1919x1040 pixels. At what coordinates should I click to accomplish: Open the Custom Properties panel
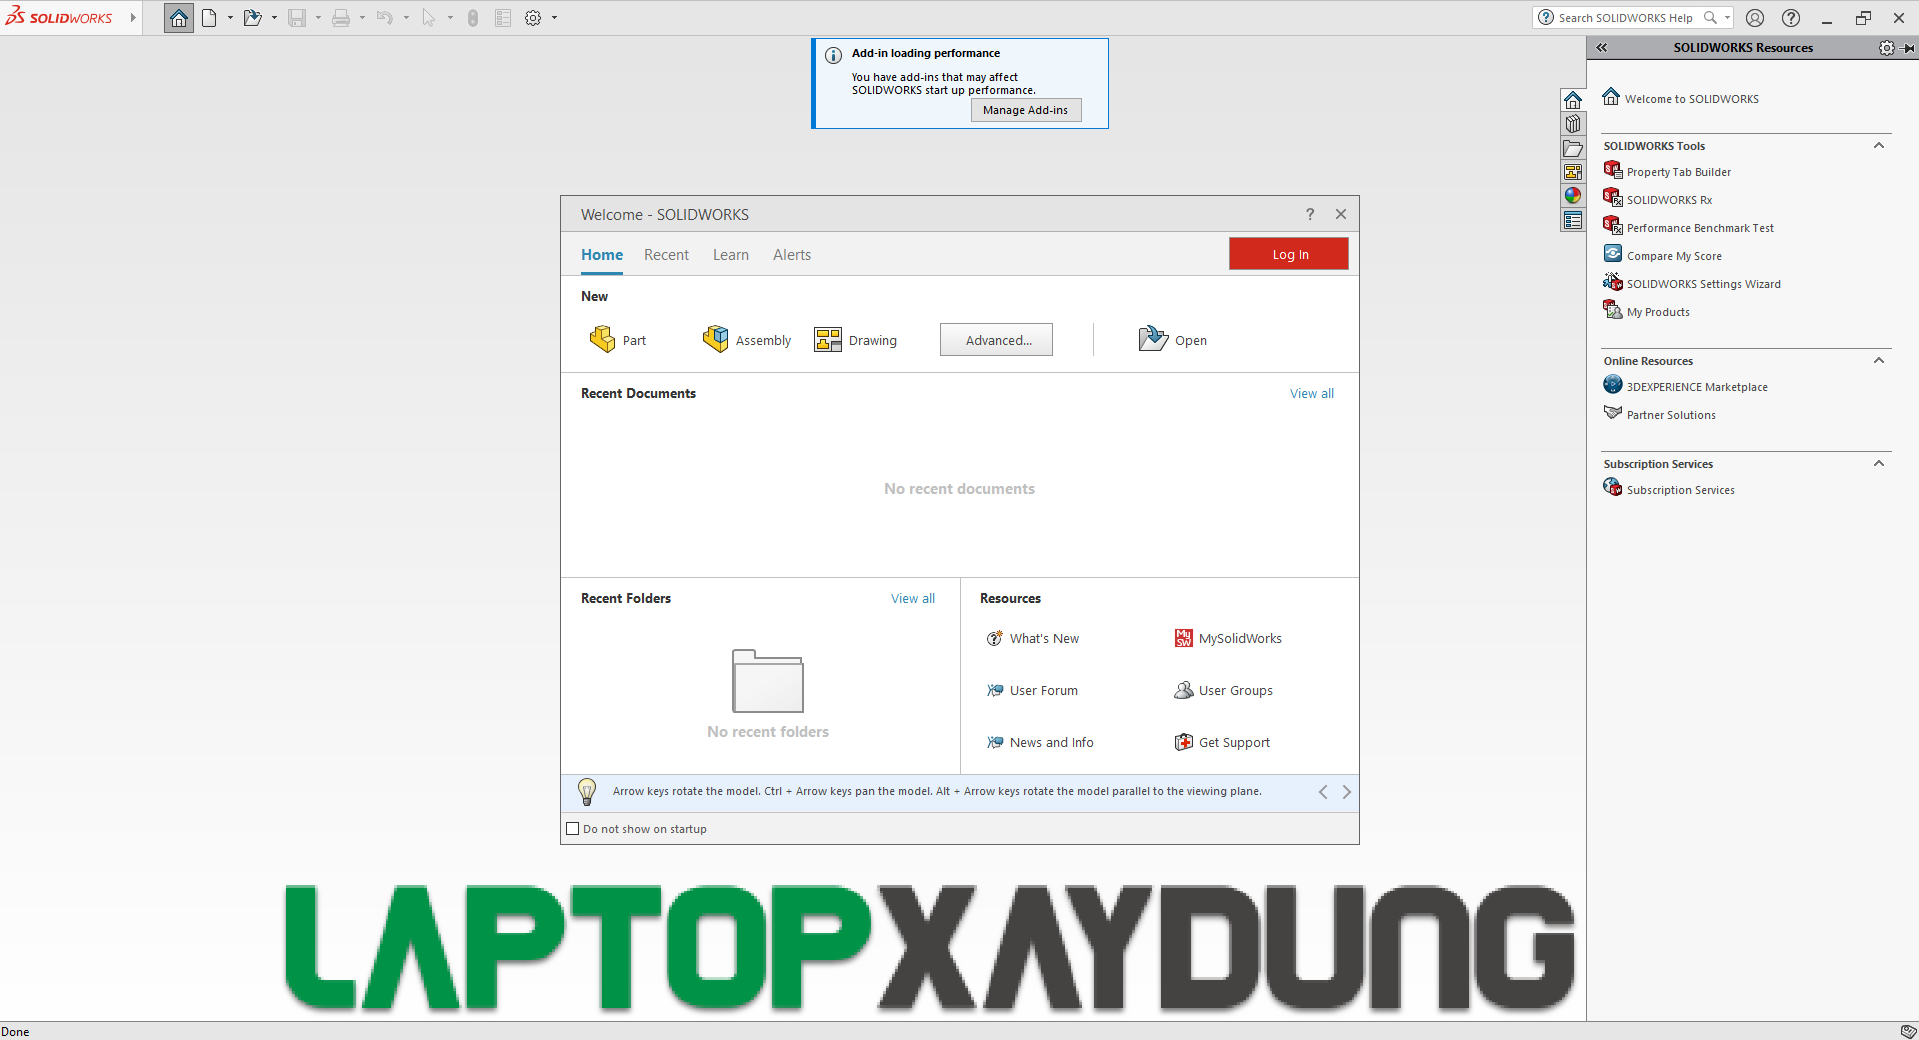pos(1573,220)
